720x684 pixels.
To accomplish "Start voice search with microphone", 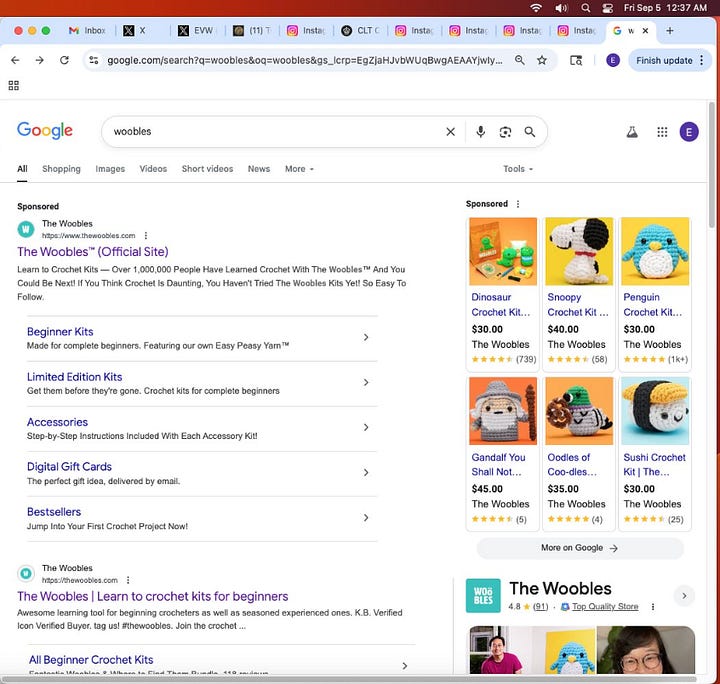I will [480, 132].
